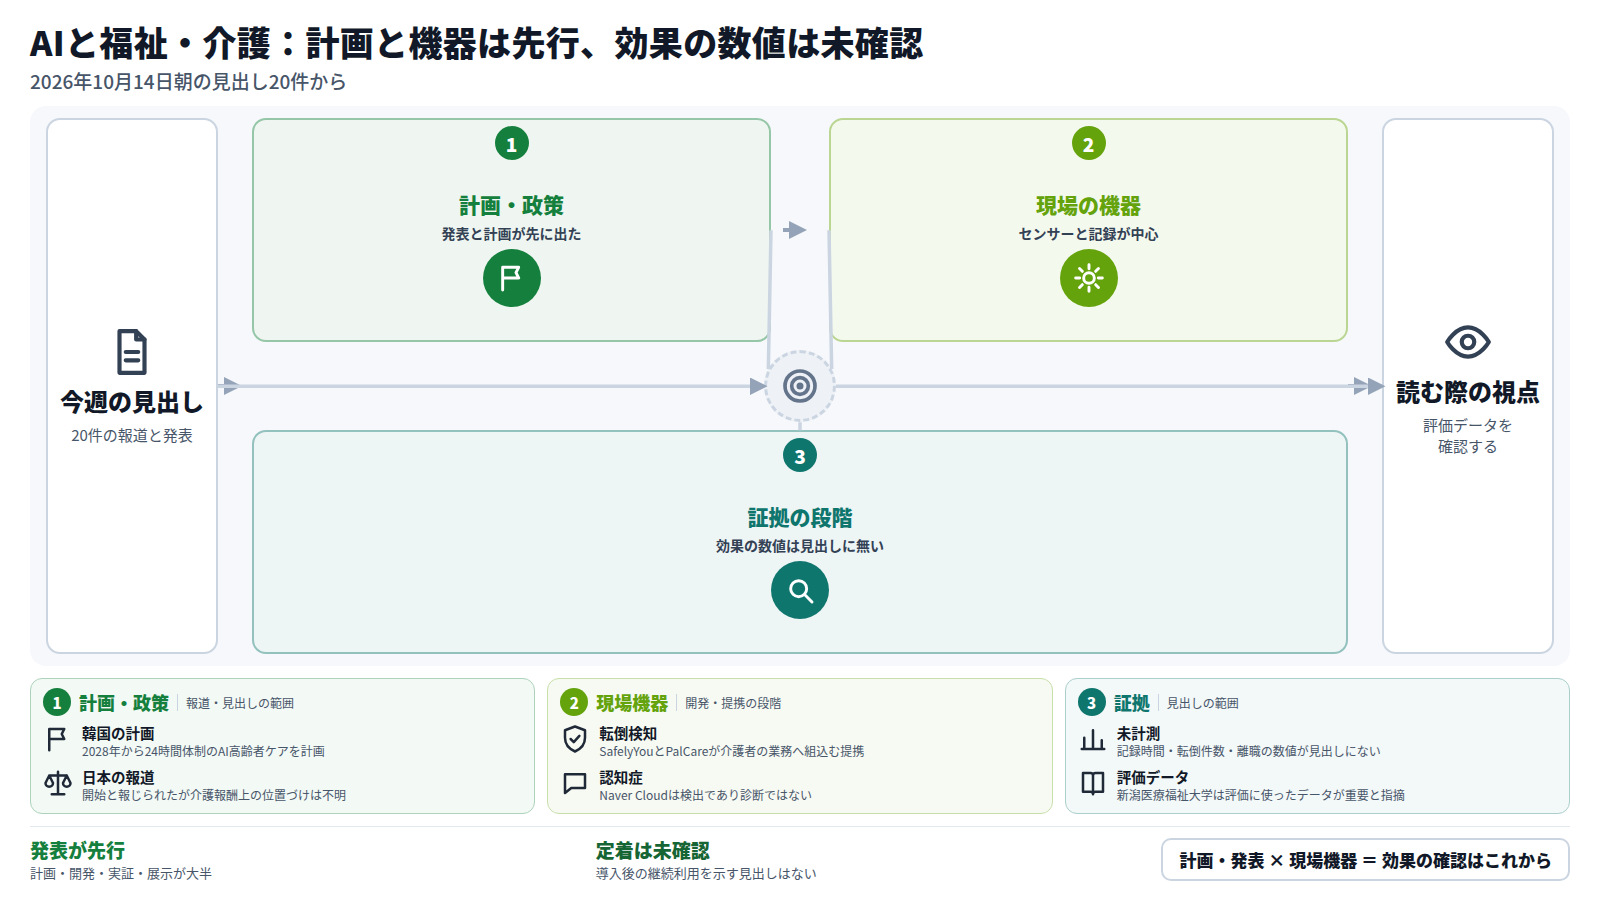Click the 日本の報道 item

[x=118, y=777]
